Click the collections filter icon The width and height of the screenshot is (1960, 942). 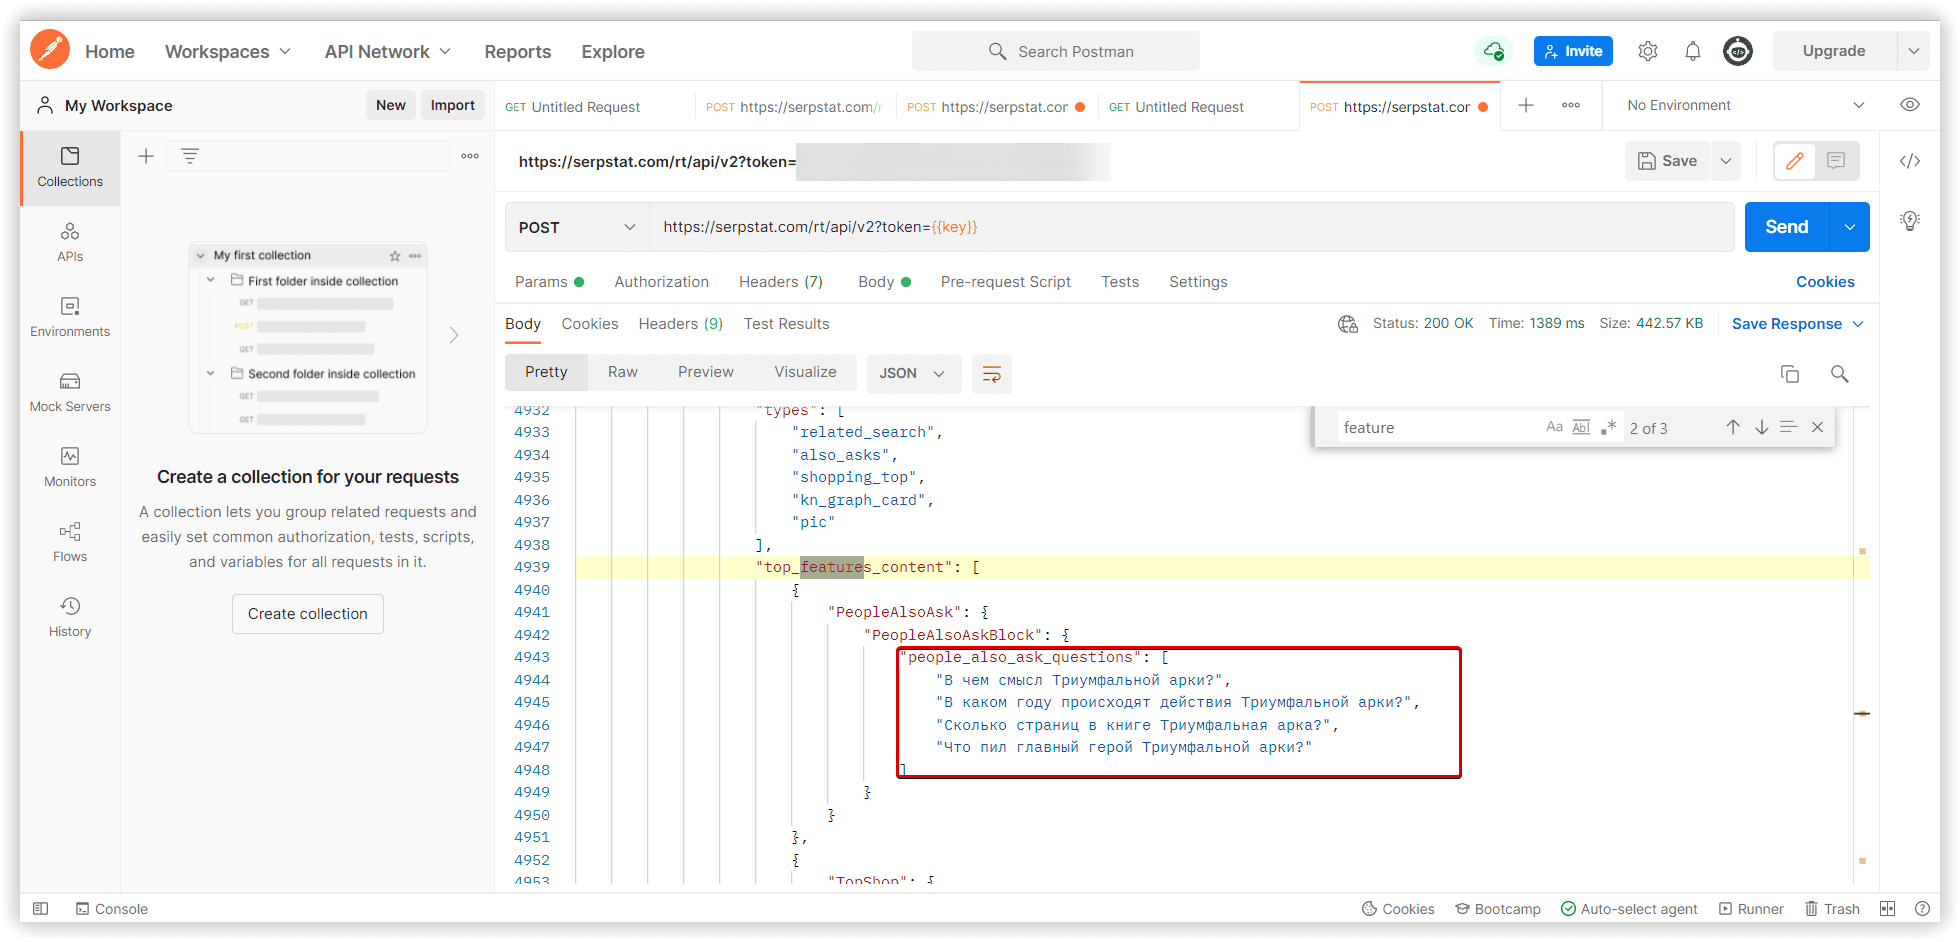tap(189, 156)
